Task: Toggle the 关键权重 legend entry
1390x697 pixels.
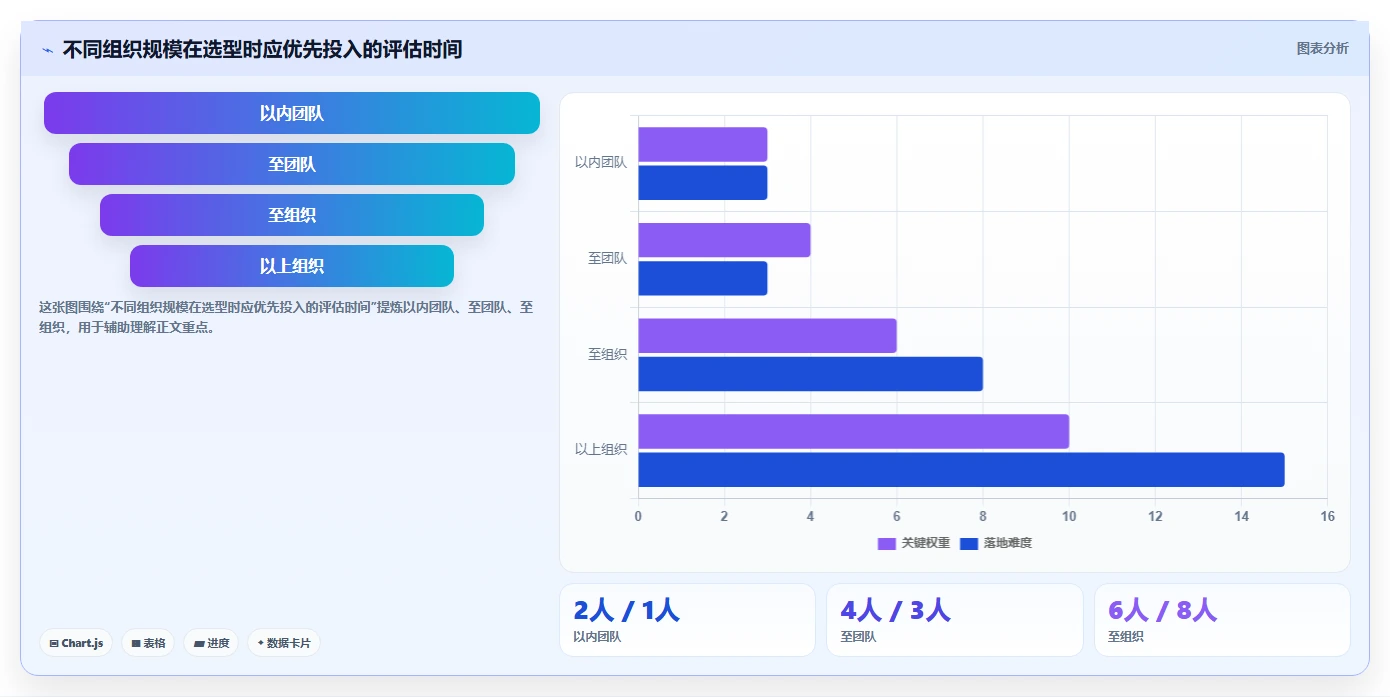Action: tap(914, 543)
